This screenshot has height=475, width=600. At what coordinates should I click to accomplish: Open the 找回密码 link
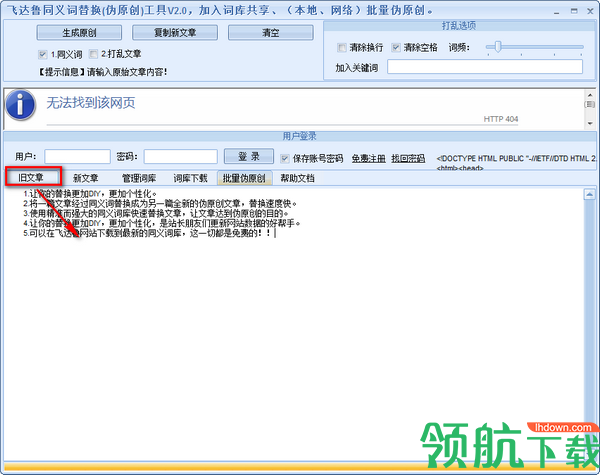pos(408,158)
